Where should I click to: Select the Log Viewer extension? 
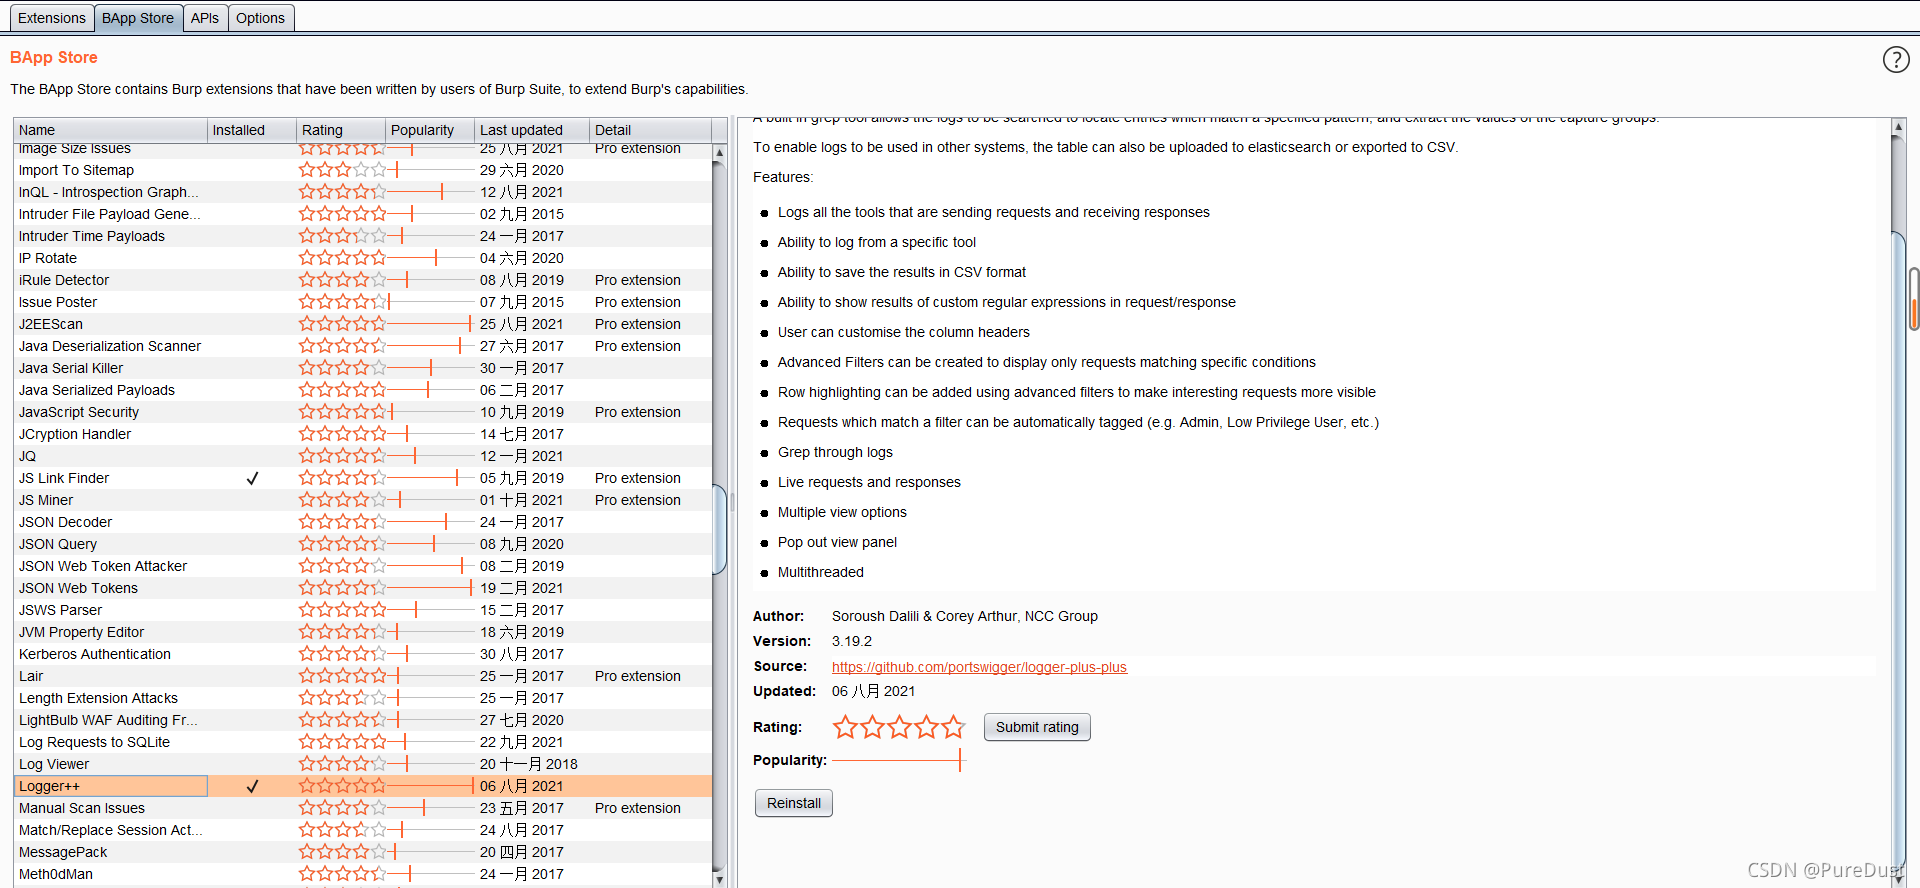[x=364, y=764]
